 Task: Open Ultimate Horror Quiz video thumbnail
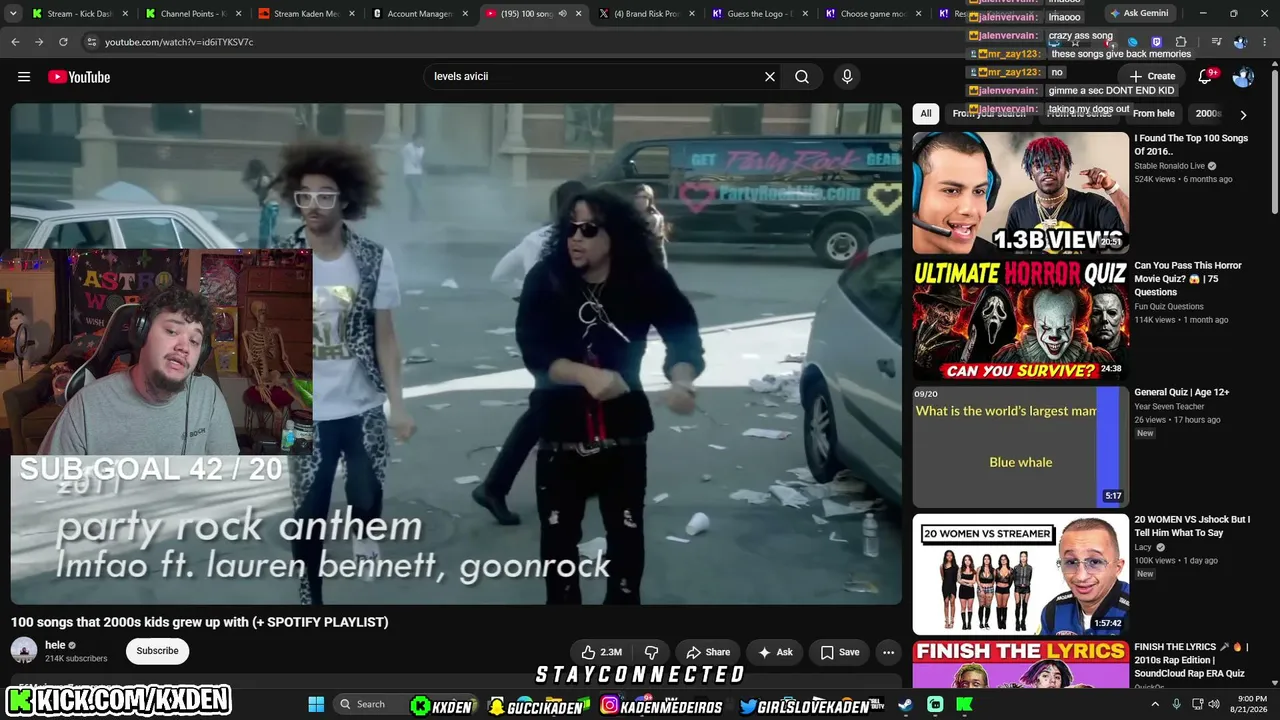pyautogui.click(x=1020, y=320)
